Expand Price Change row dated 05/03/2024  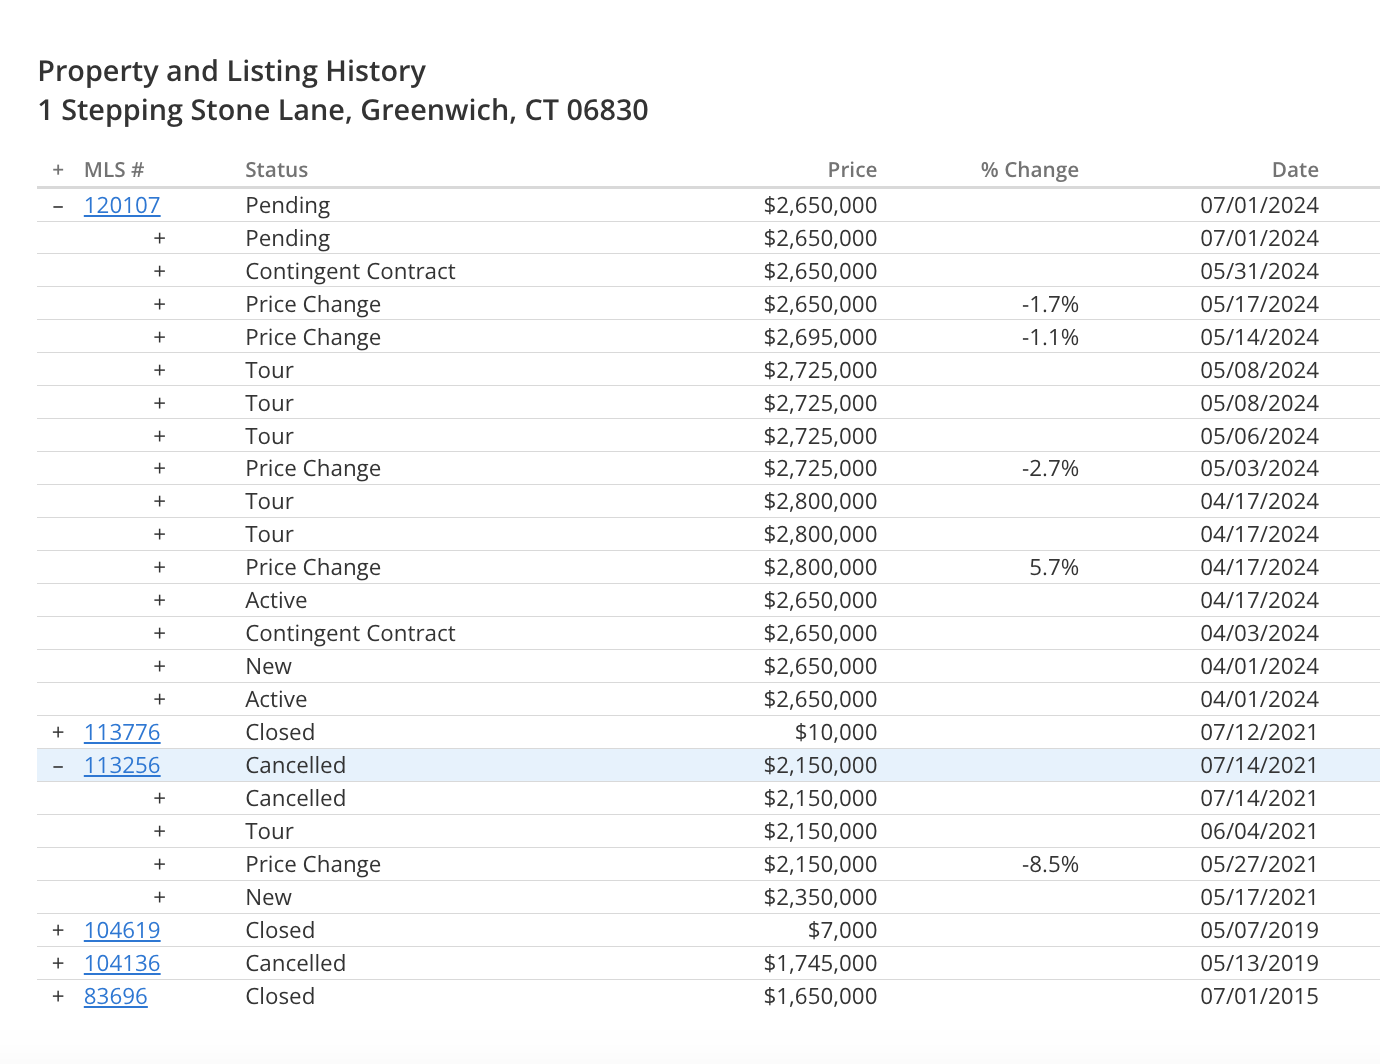pos(159,468)
